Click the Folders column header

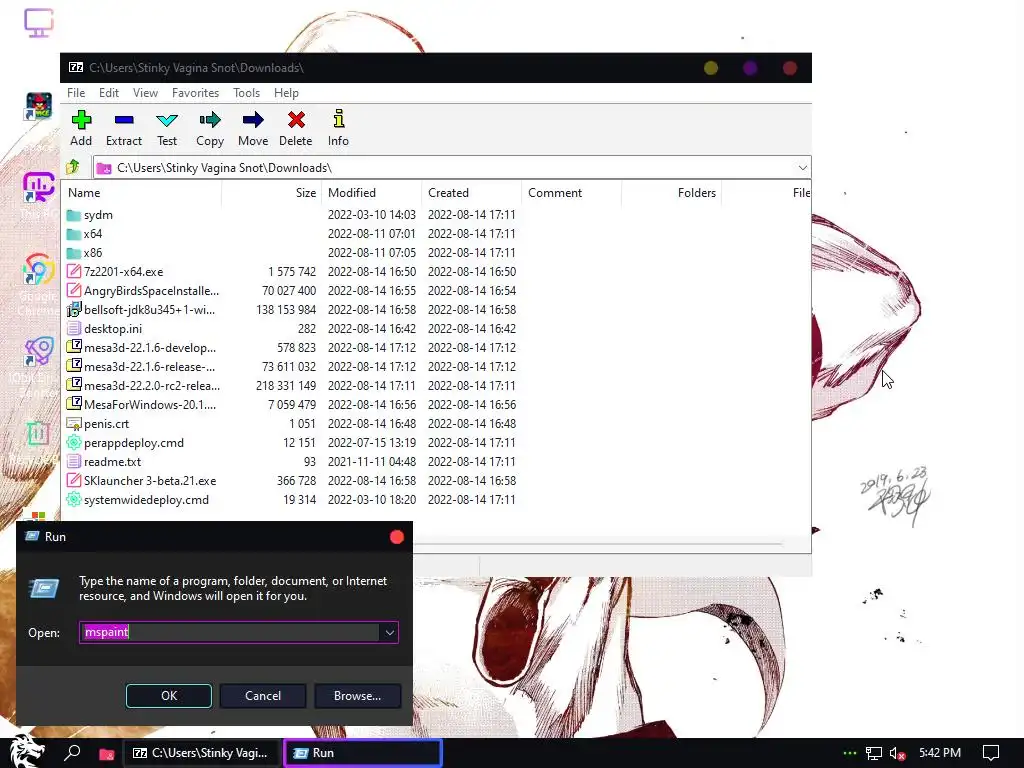671,193
